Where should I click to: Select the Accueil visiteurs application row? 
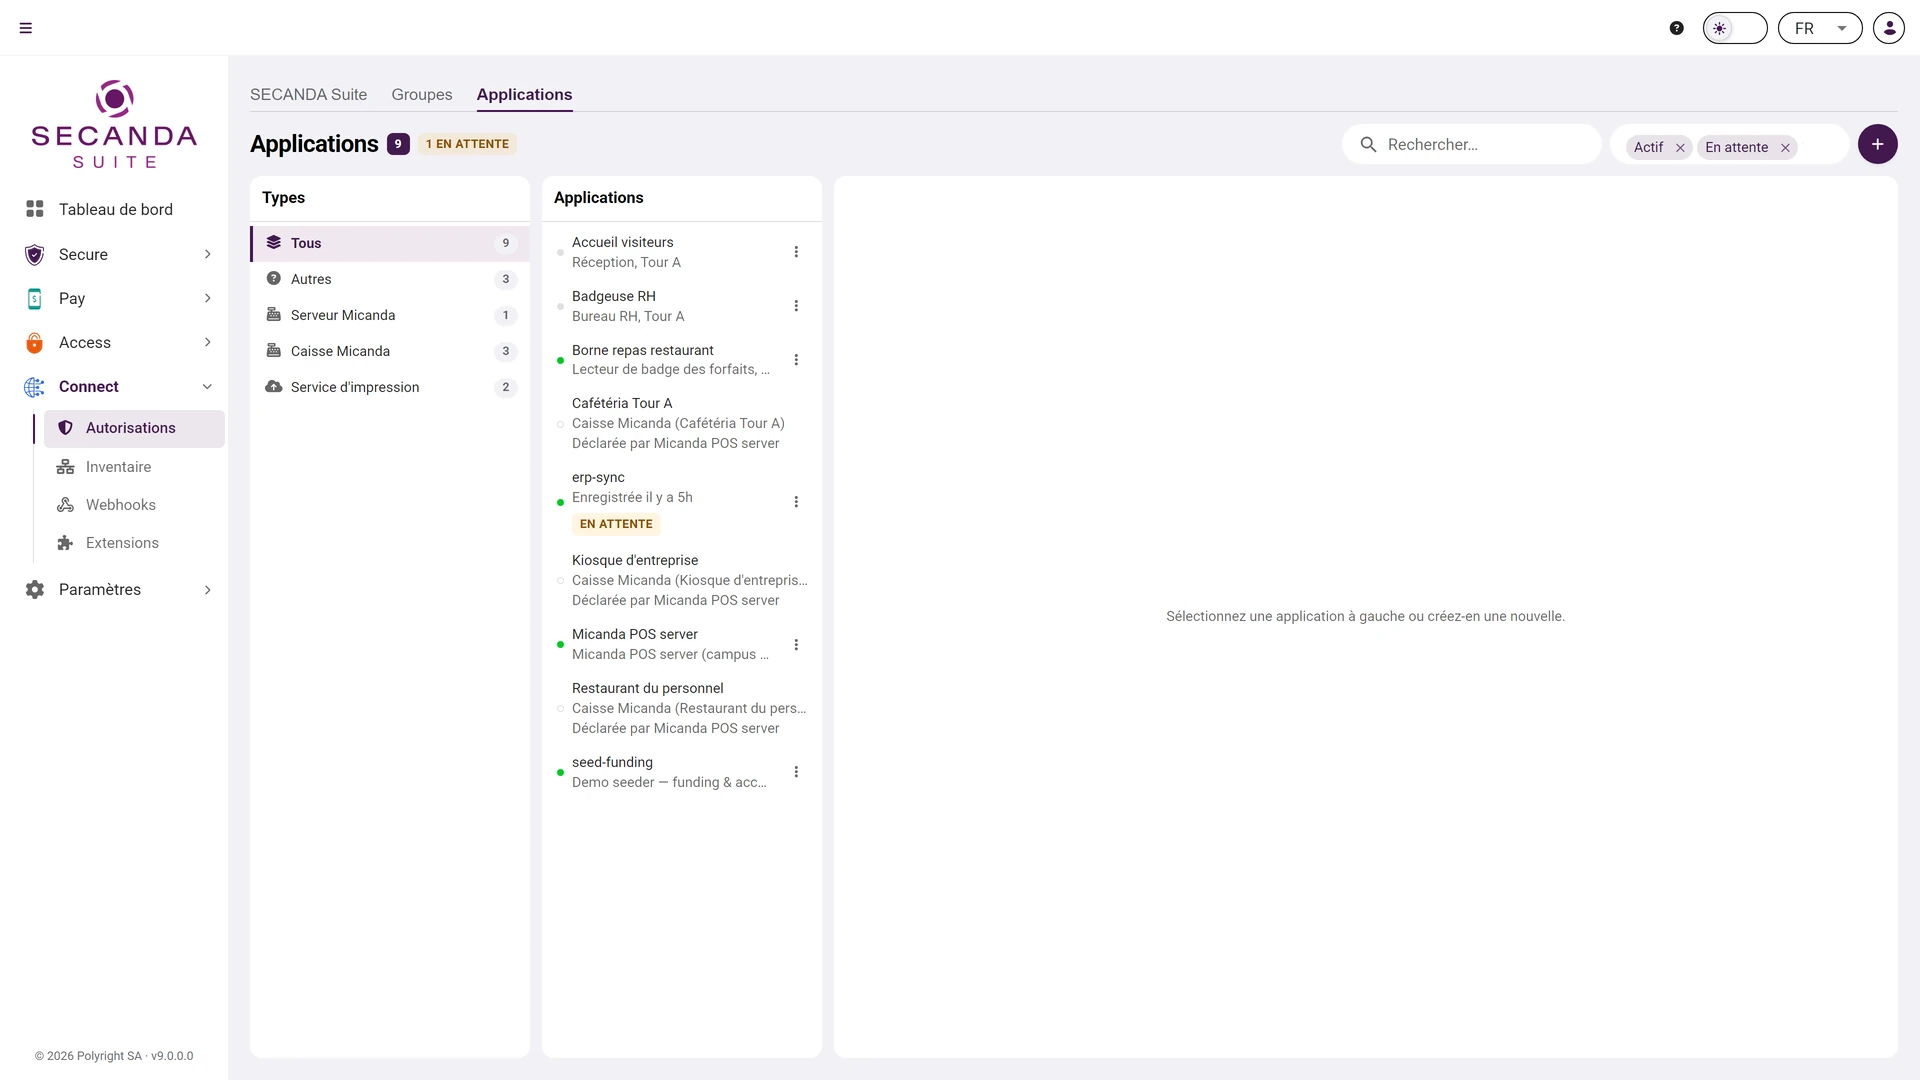point(682,252)
